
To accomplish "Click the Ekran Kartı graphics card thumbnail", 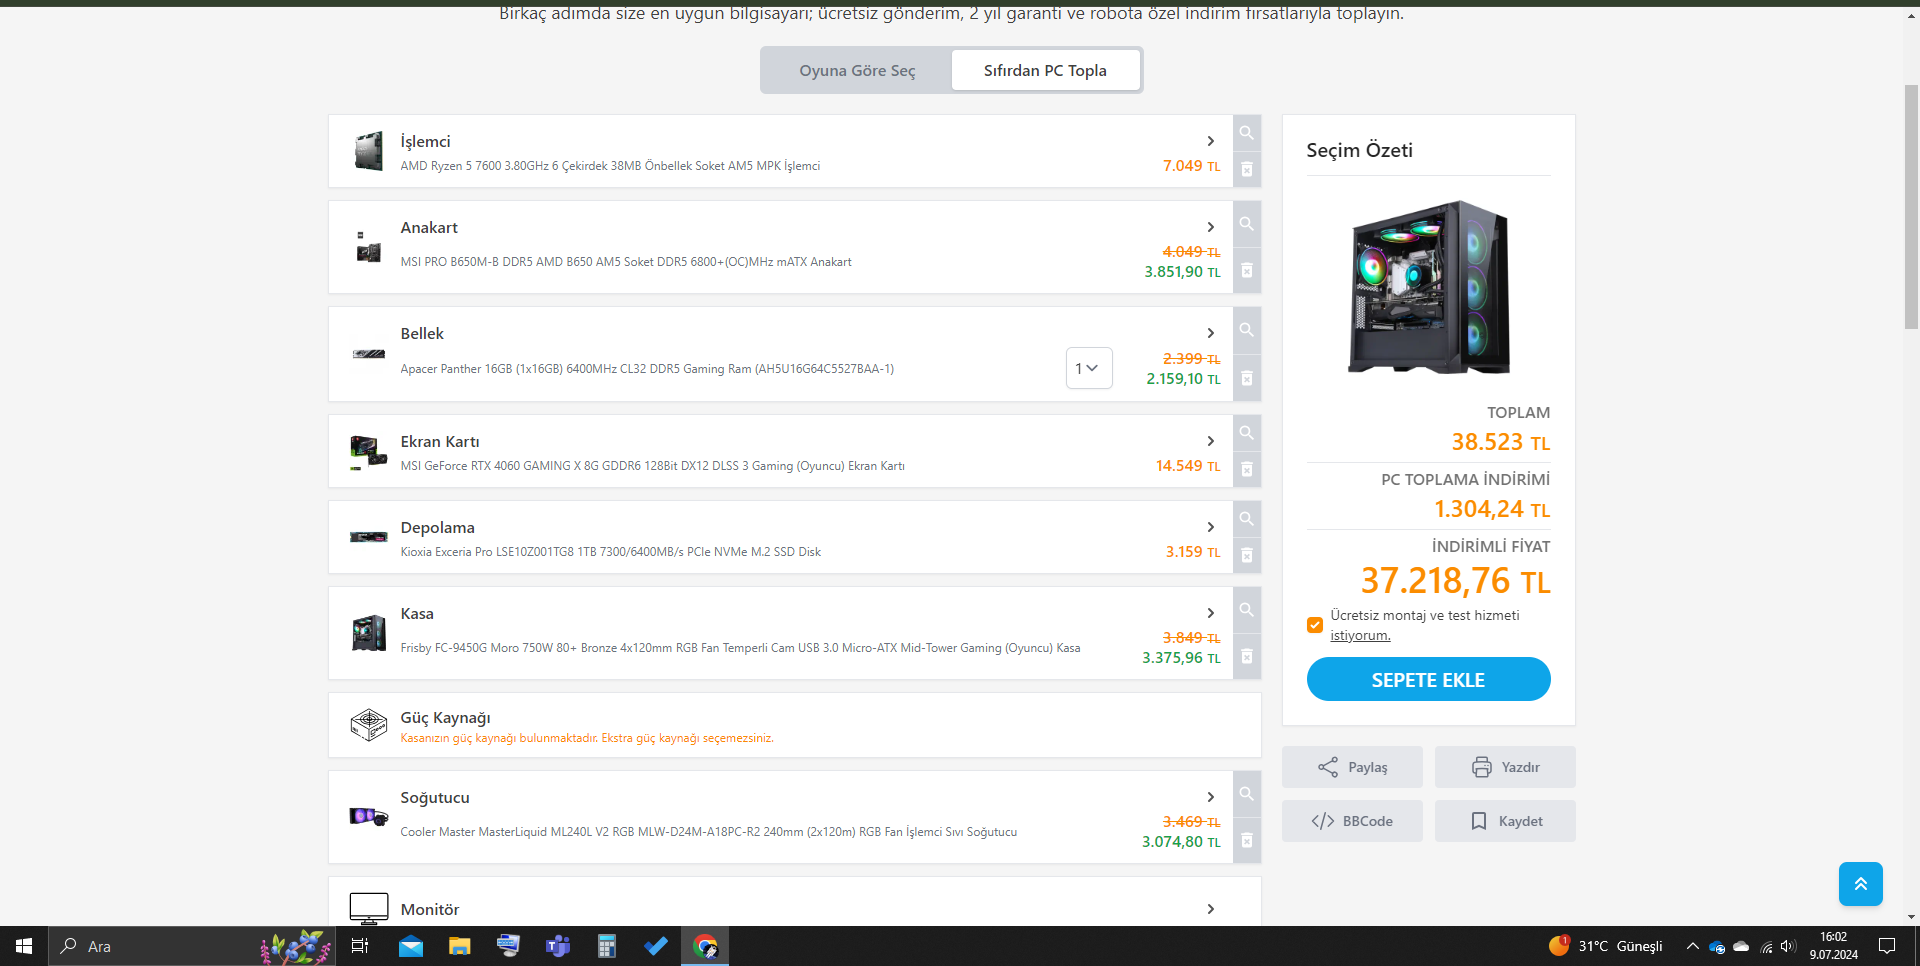I will (x=369, y=452).
